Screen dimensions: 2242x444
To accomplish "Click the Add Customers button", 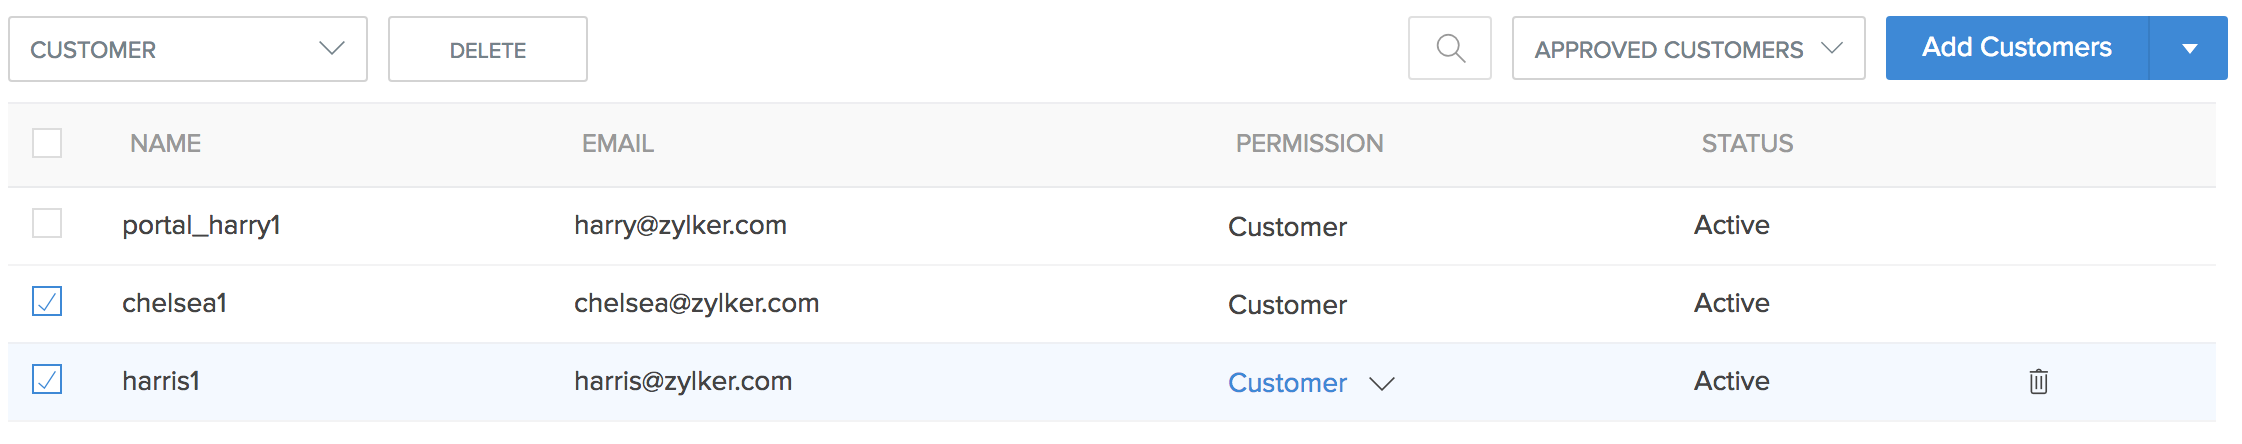I will click(2016, 47).
